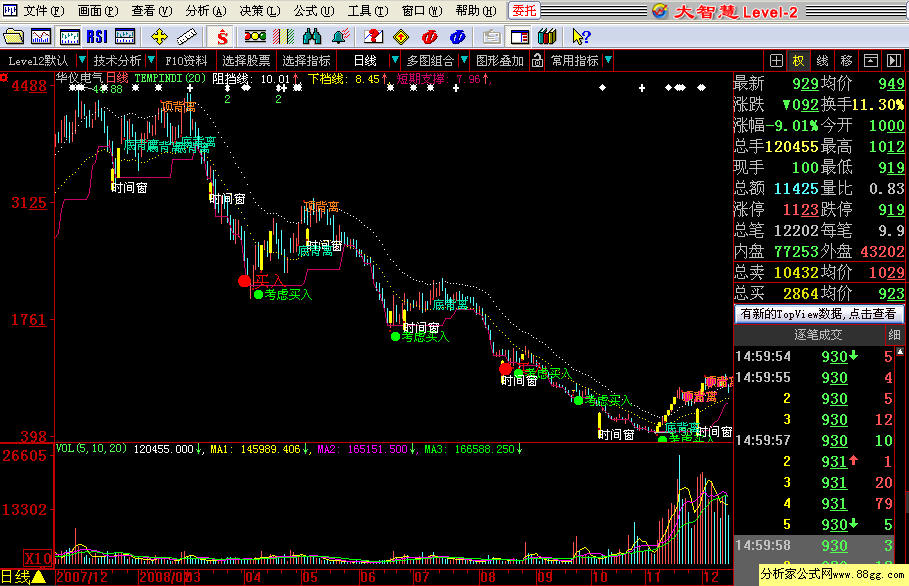Click the lock icon beside 图形叠加
This screenshot has width=909, height=586.
point(537,60)
